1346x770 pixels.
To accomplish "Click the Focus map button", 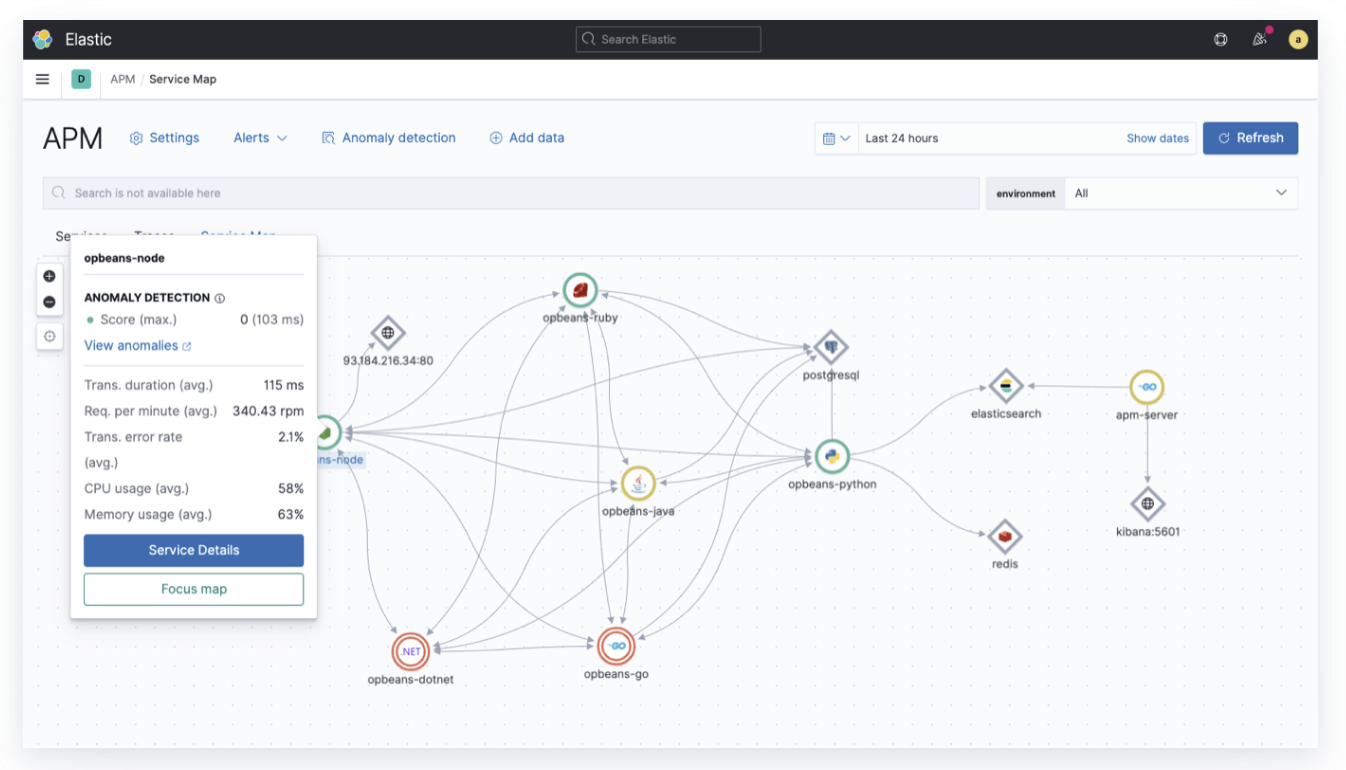I will (x=194, y=589).
